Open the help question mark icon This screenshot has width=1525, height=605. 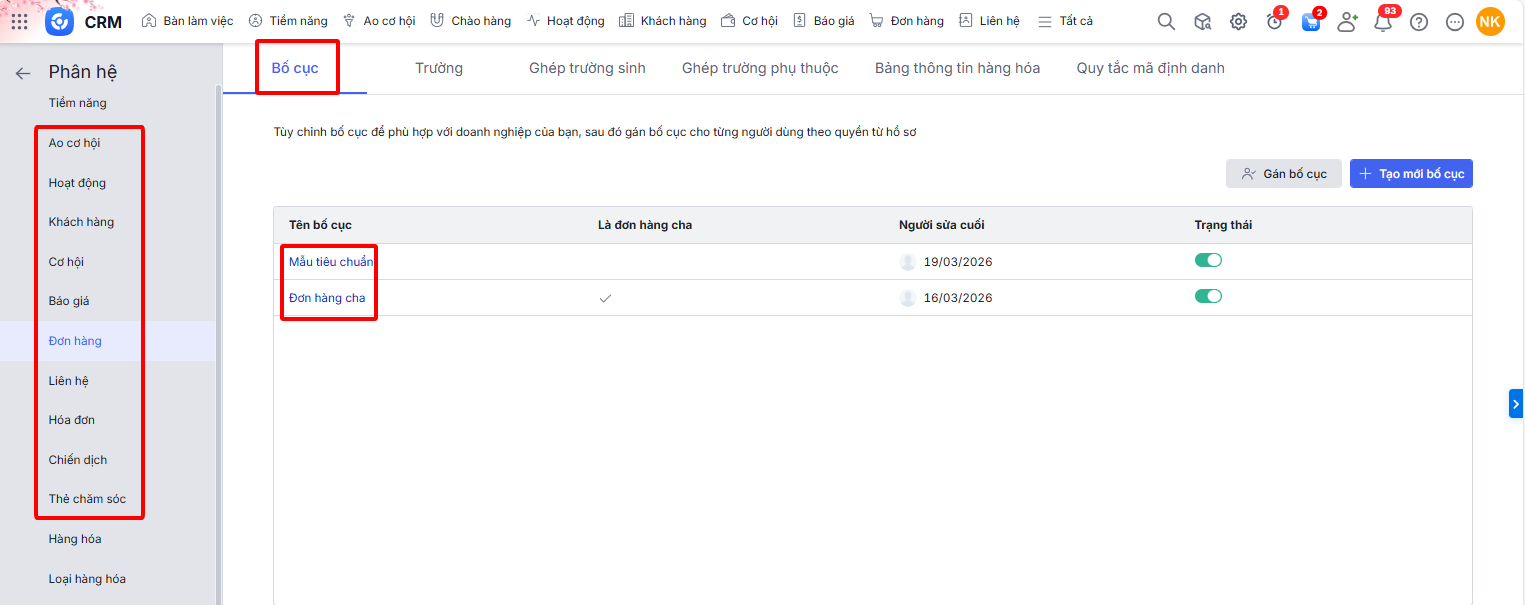[1419, 22]
